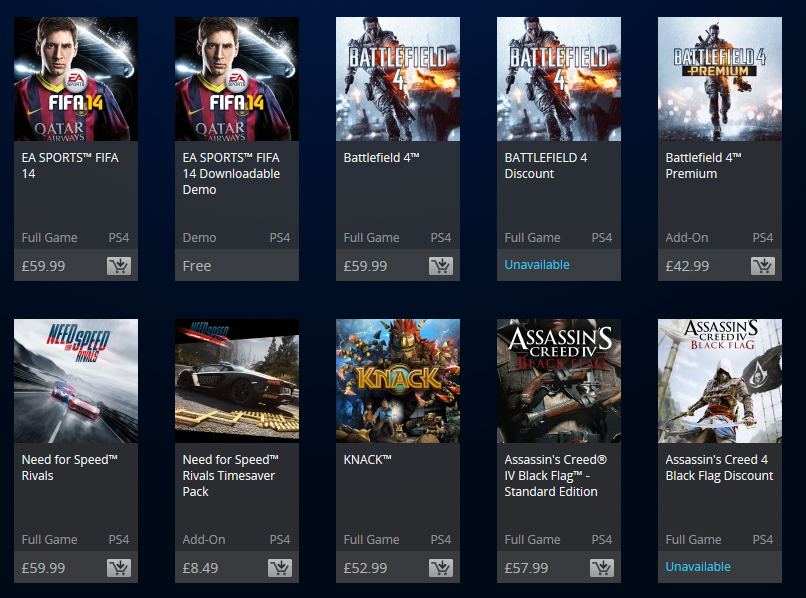Screen dimensions: 806x598
Task: Select the KNACK game cover thumbnail
Action: click(x=398, y=381)
